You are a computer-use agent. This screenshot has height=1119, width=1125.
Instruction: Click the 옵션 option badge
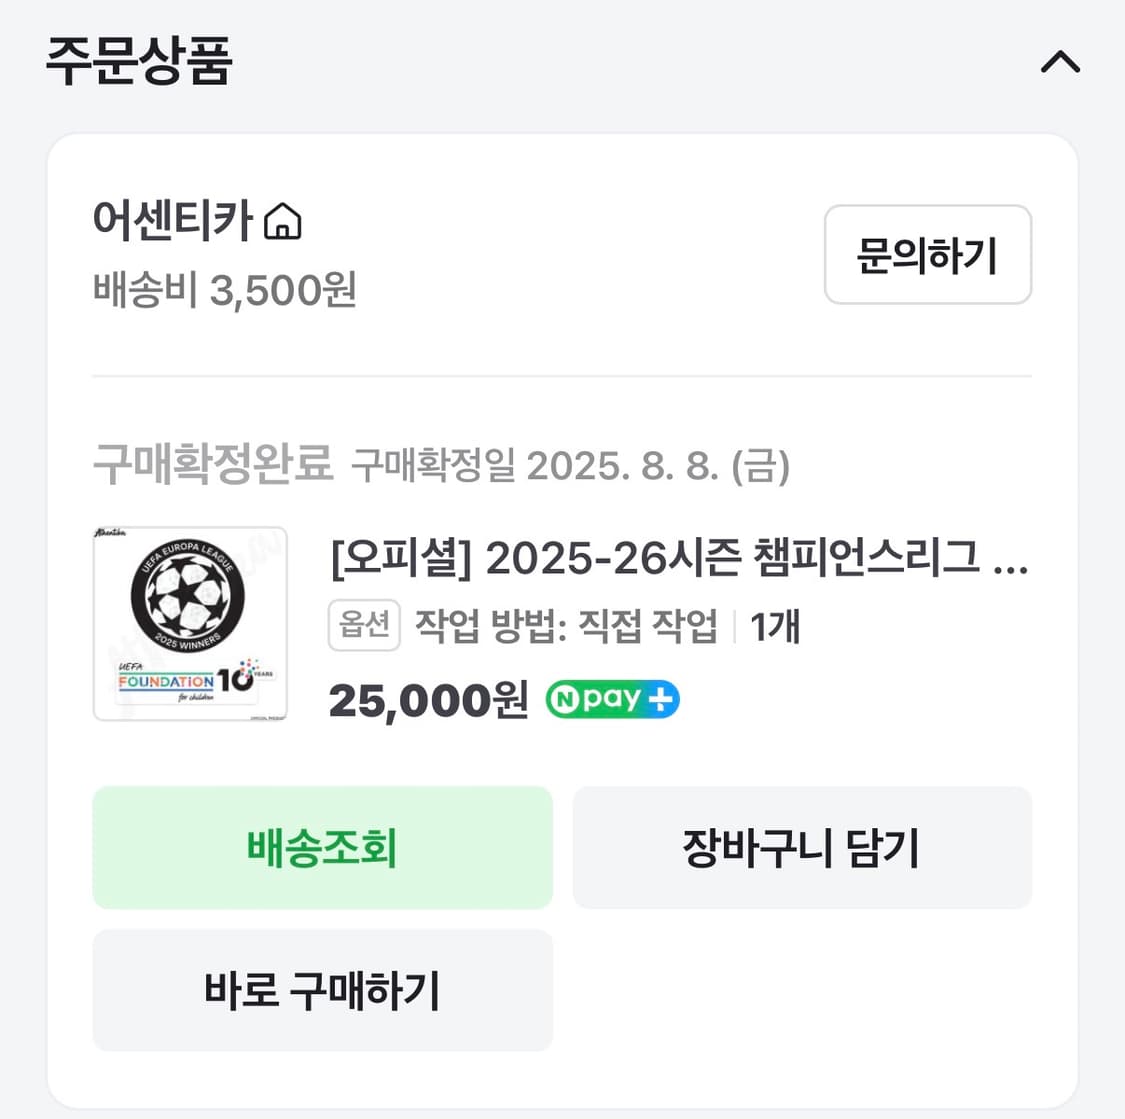coord(364,624)
